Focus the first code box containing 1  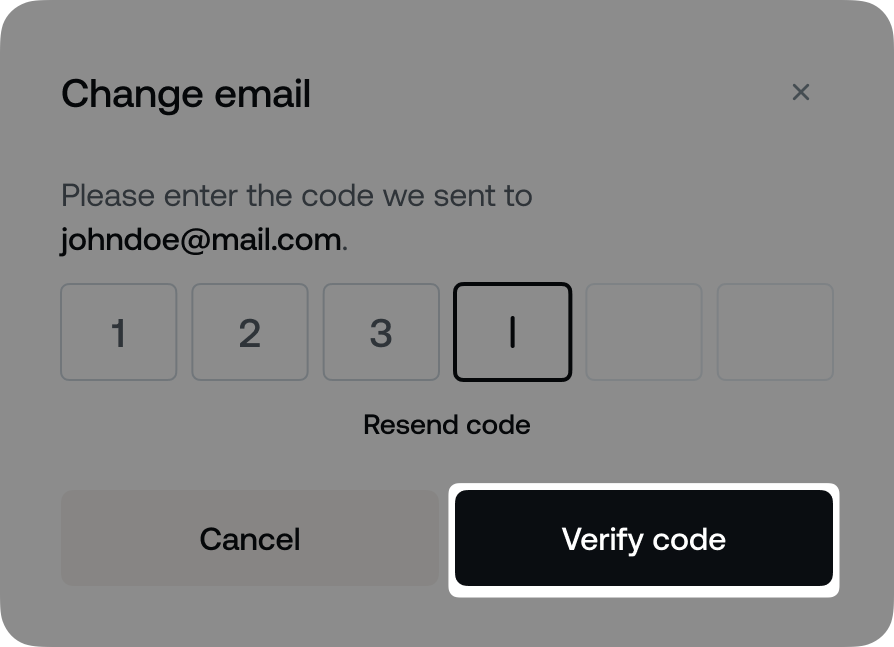tap(119, 332)
